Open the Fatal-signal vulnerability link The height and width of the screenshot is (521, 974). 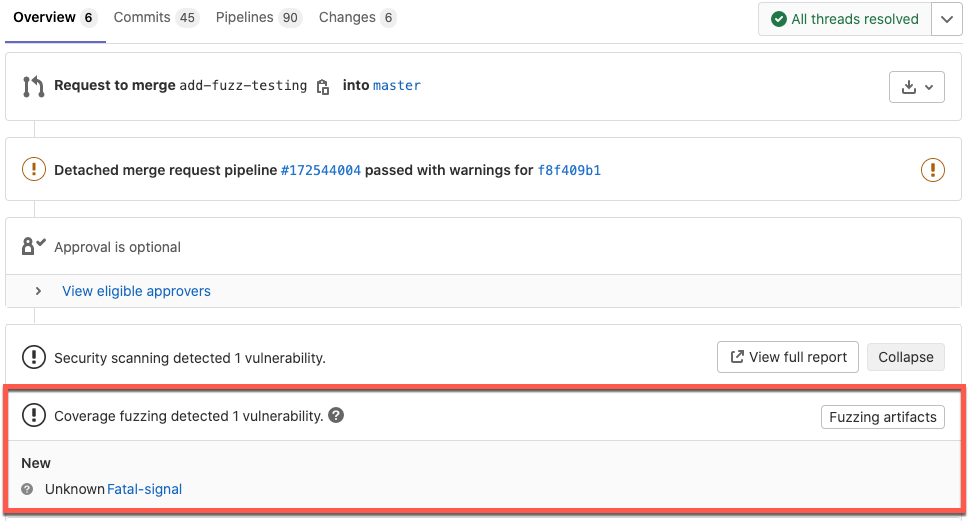click(145, 489)
